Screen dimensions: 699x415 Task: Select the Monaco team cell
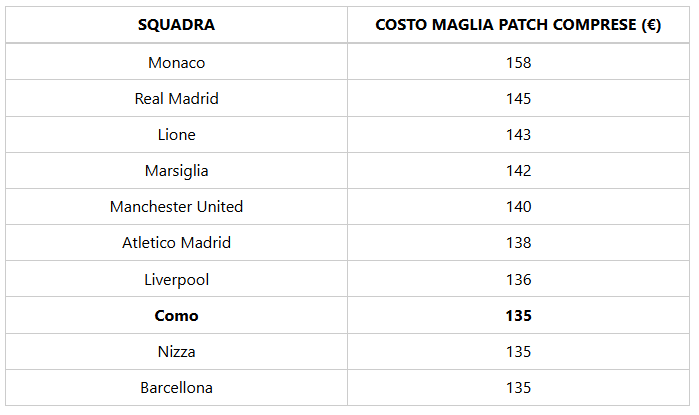(176, 62)
